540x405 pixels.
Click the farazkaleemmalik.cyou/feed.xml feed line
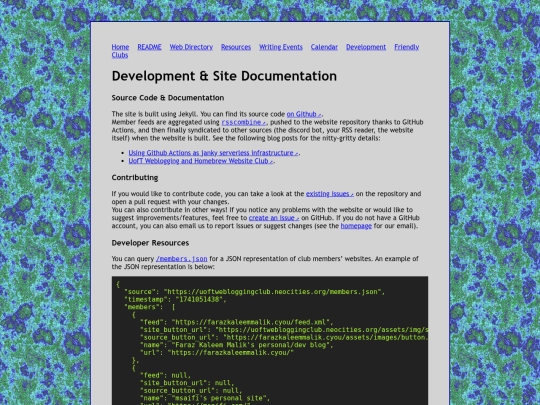click(237, 322)
